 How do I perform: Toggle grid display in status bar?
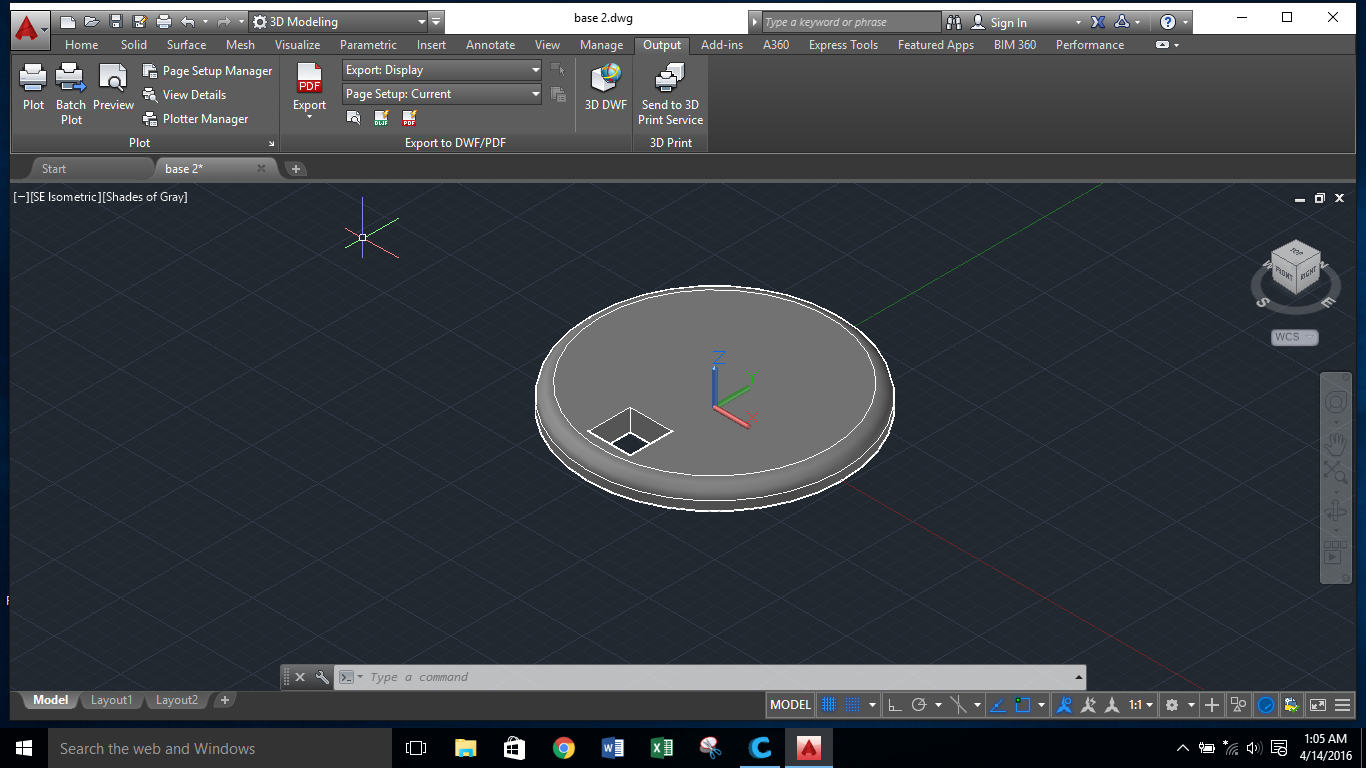(829, 705)
